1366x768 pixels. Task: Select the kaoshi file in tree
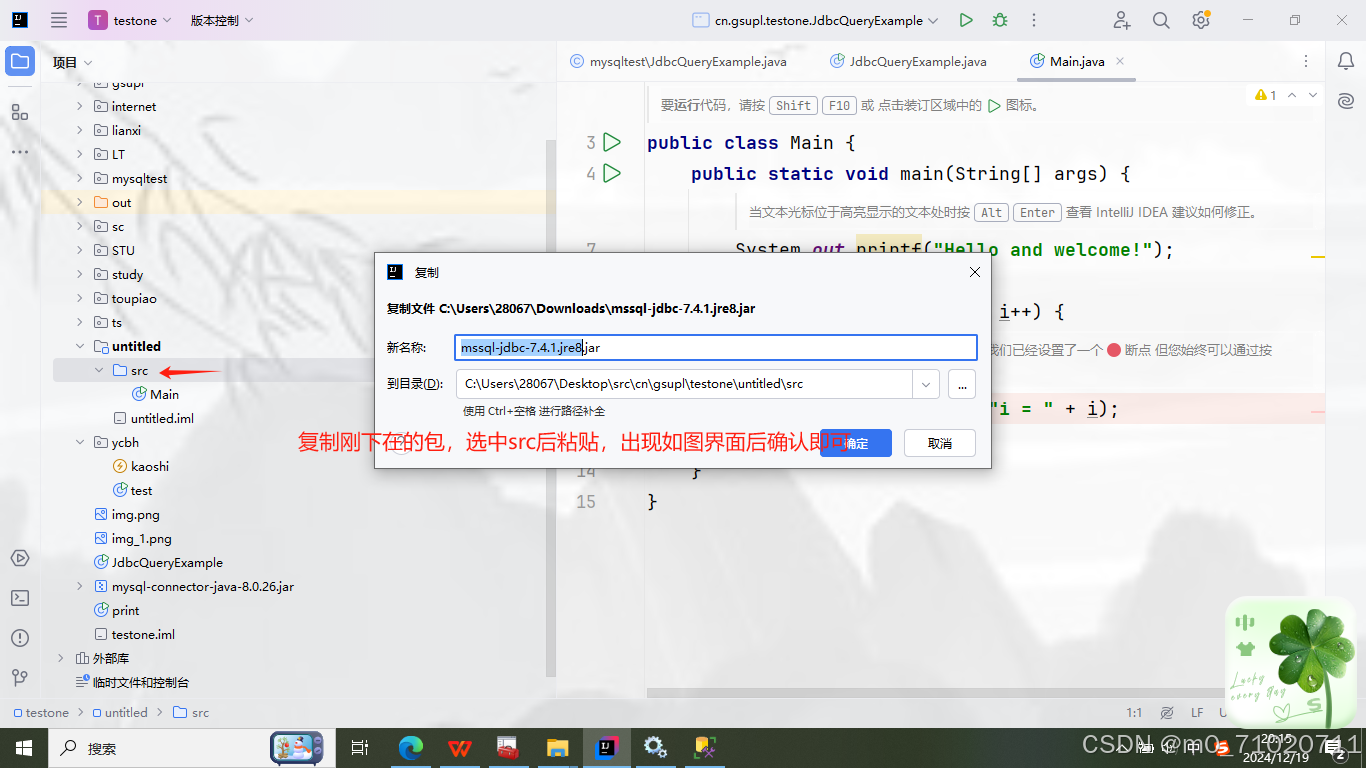[x=140, y=466]
